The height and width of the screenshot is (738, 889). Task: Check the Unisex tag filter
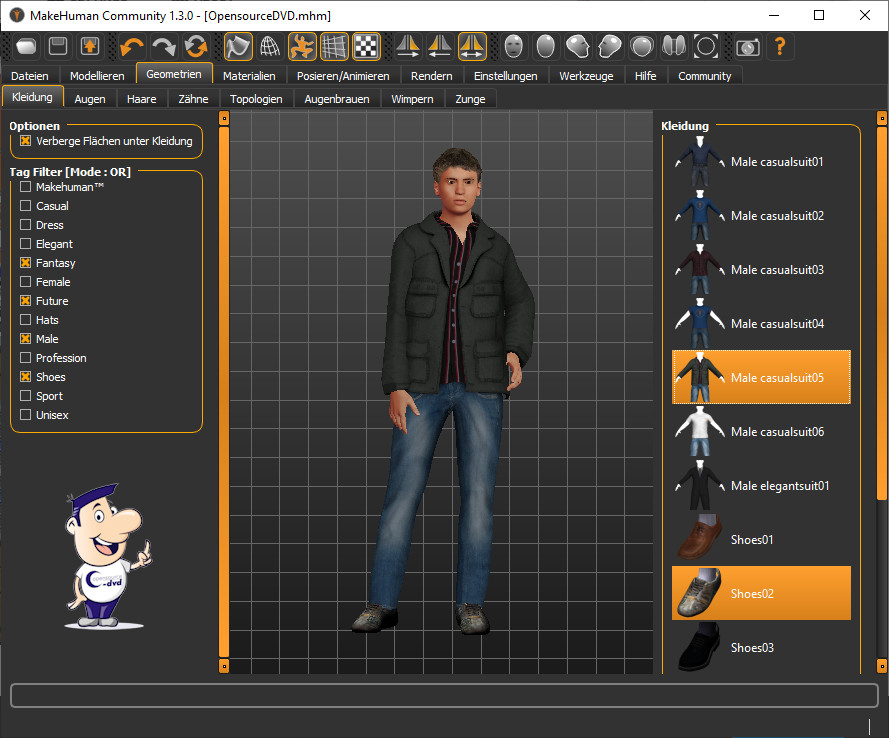point(26,415)
